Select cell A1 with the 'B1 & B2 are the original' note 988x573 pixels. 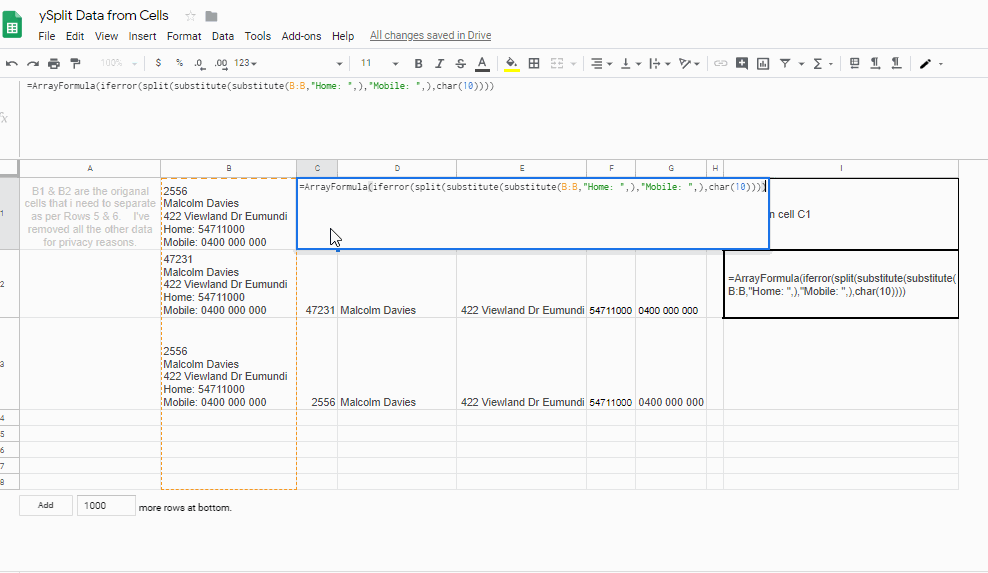90,214
